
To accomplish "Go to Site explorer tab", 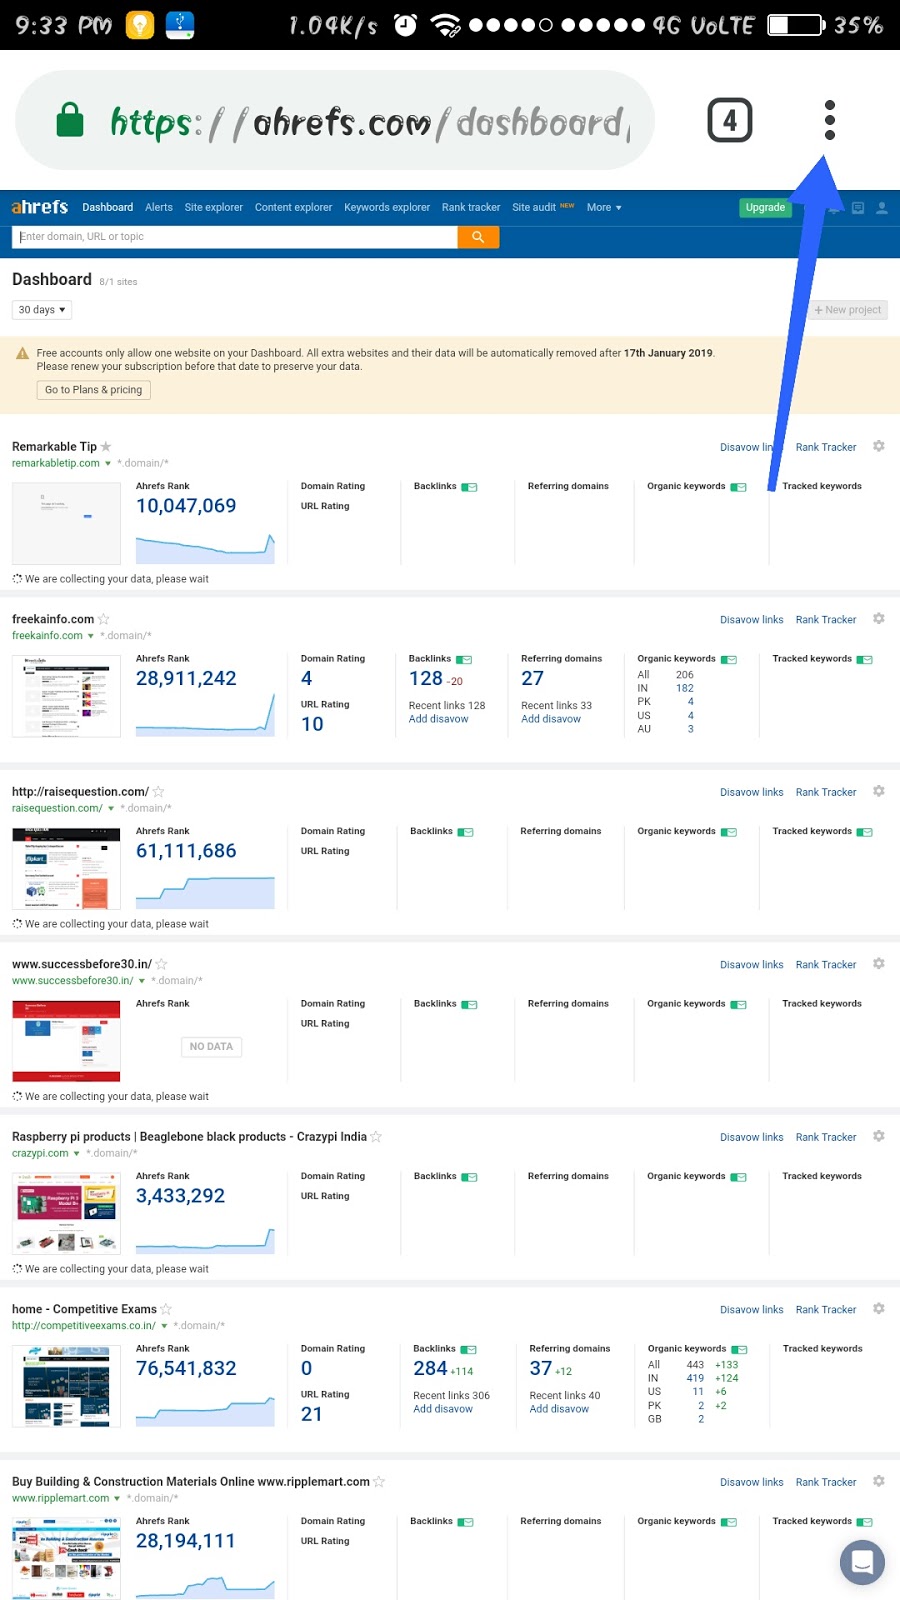I will point(213,208).
